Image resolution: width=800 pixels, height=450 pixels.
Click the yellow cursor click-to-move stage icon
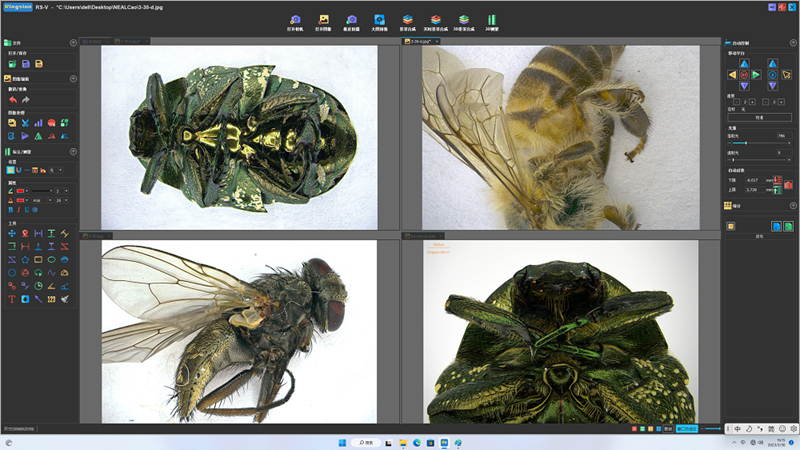[786, 74]
